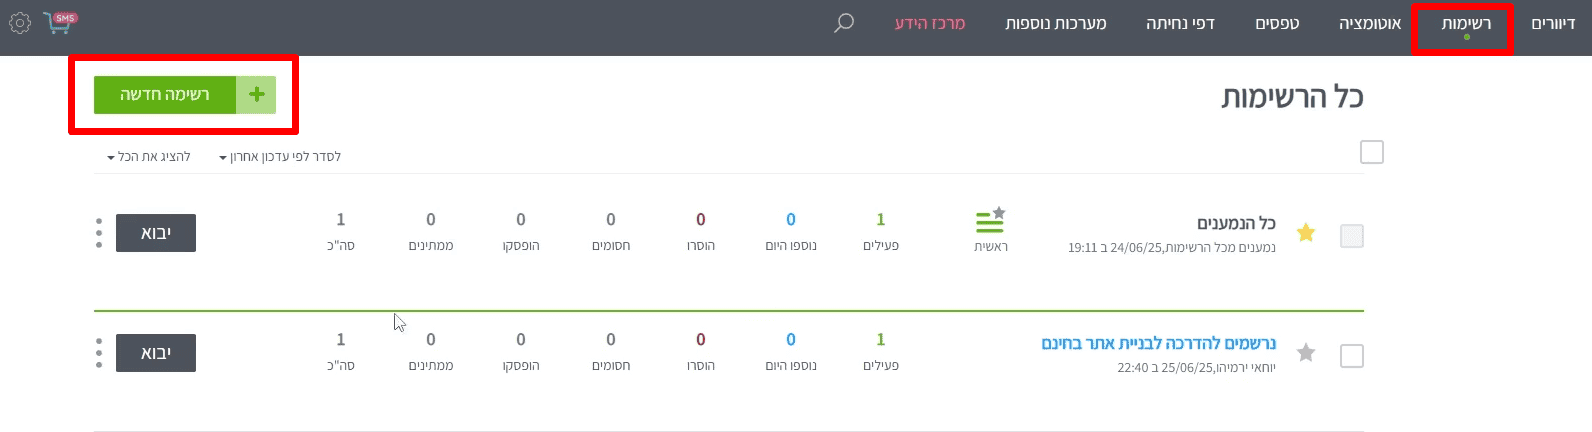Open the SMS shopping cart icon

click(x=60, y=22)
